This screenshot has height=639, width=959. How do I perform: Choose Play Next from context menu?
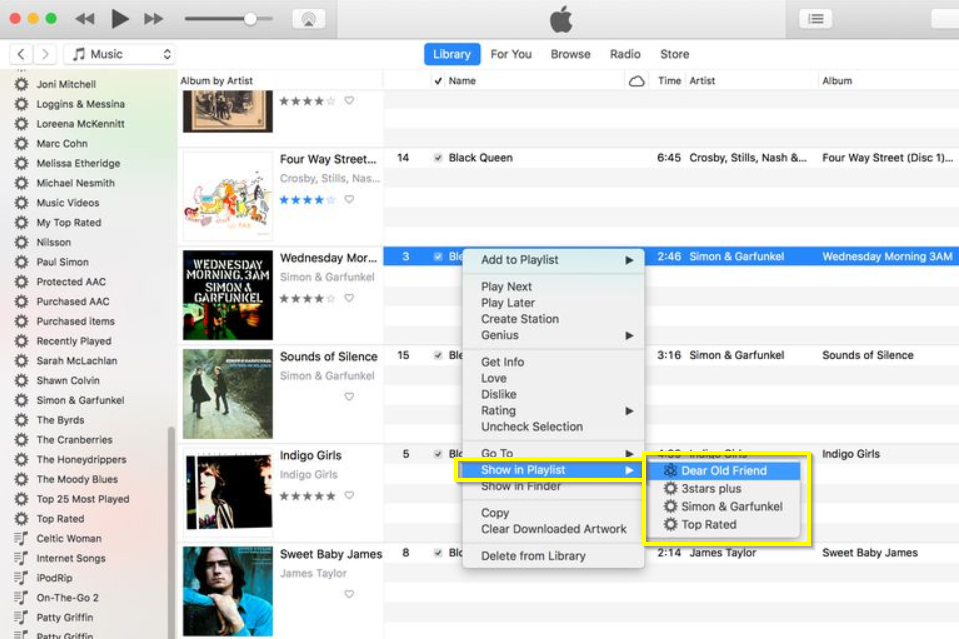pos(506,286)
